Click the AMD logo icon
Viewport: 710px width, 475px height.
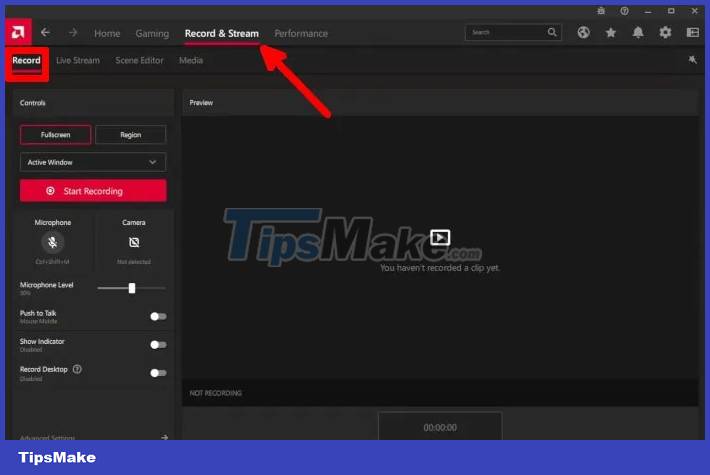(18, 32)
